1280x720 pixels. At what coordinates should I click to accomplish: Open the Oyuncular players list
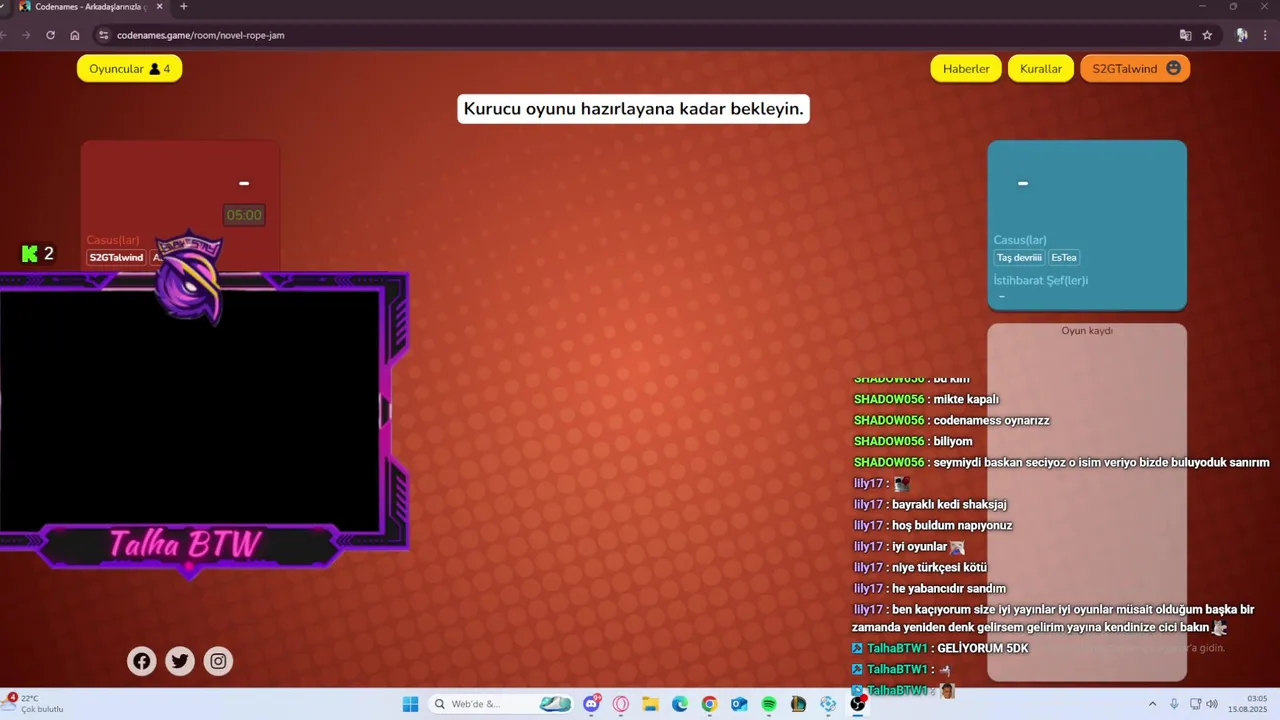pyautogui.click(x=130, y=69)
